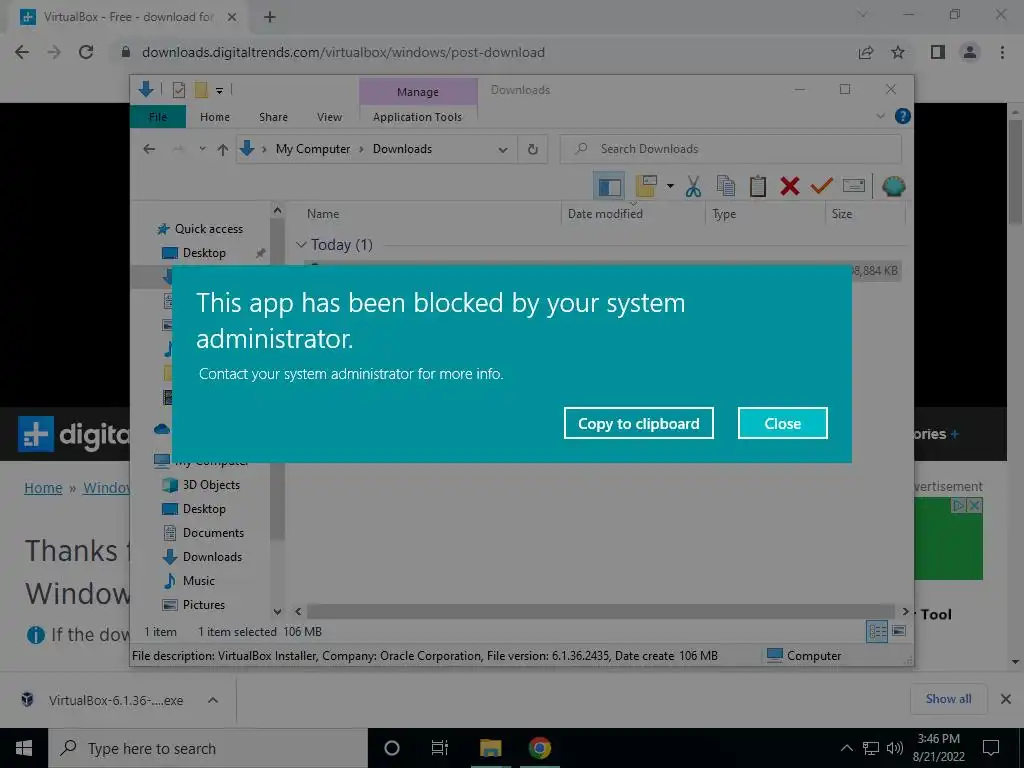Expand the ribbon using the chevron
This screenshot has width=1024, height=768.
click(880, 116)
